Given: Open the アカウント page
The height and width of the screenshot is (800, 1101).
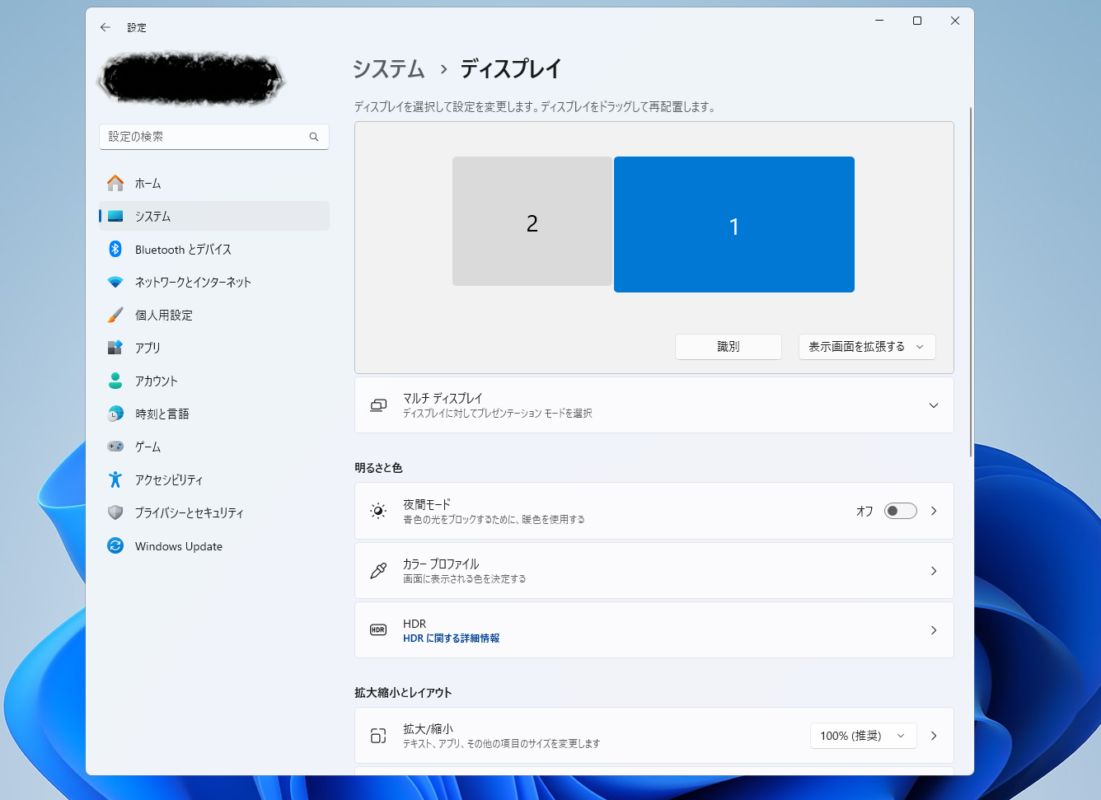Looking at the screenshot, I should [x=214, y=381].
